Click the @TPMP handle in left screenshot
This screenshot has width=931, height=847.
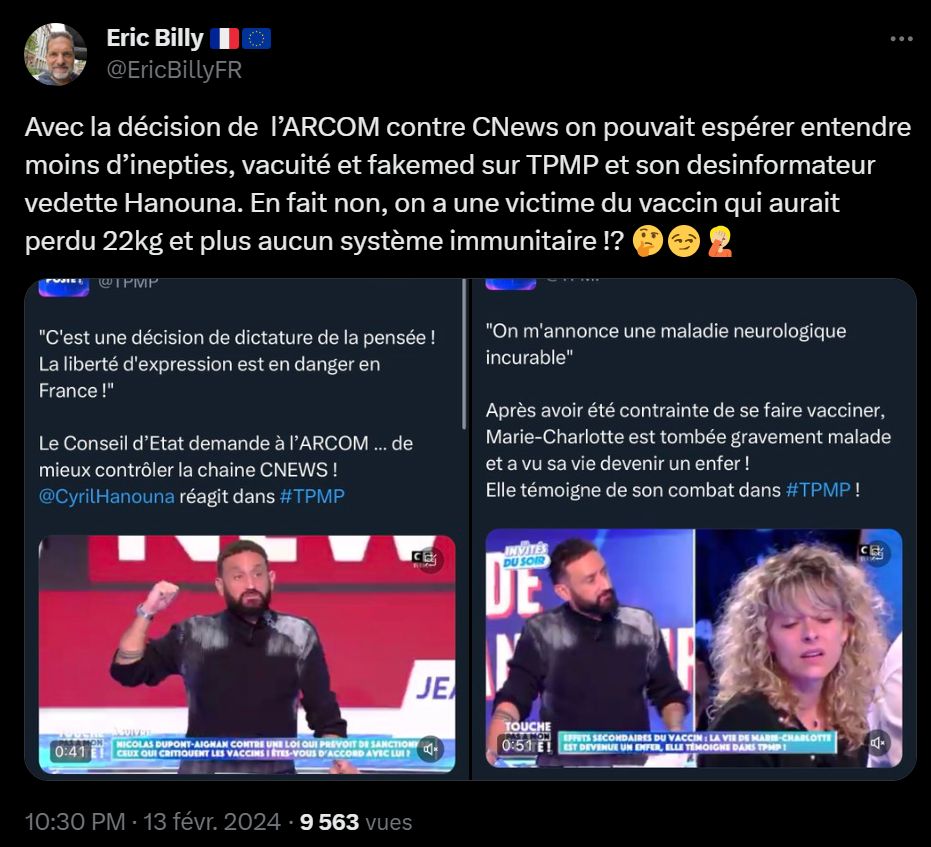point(128,283)
